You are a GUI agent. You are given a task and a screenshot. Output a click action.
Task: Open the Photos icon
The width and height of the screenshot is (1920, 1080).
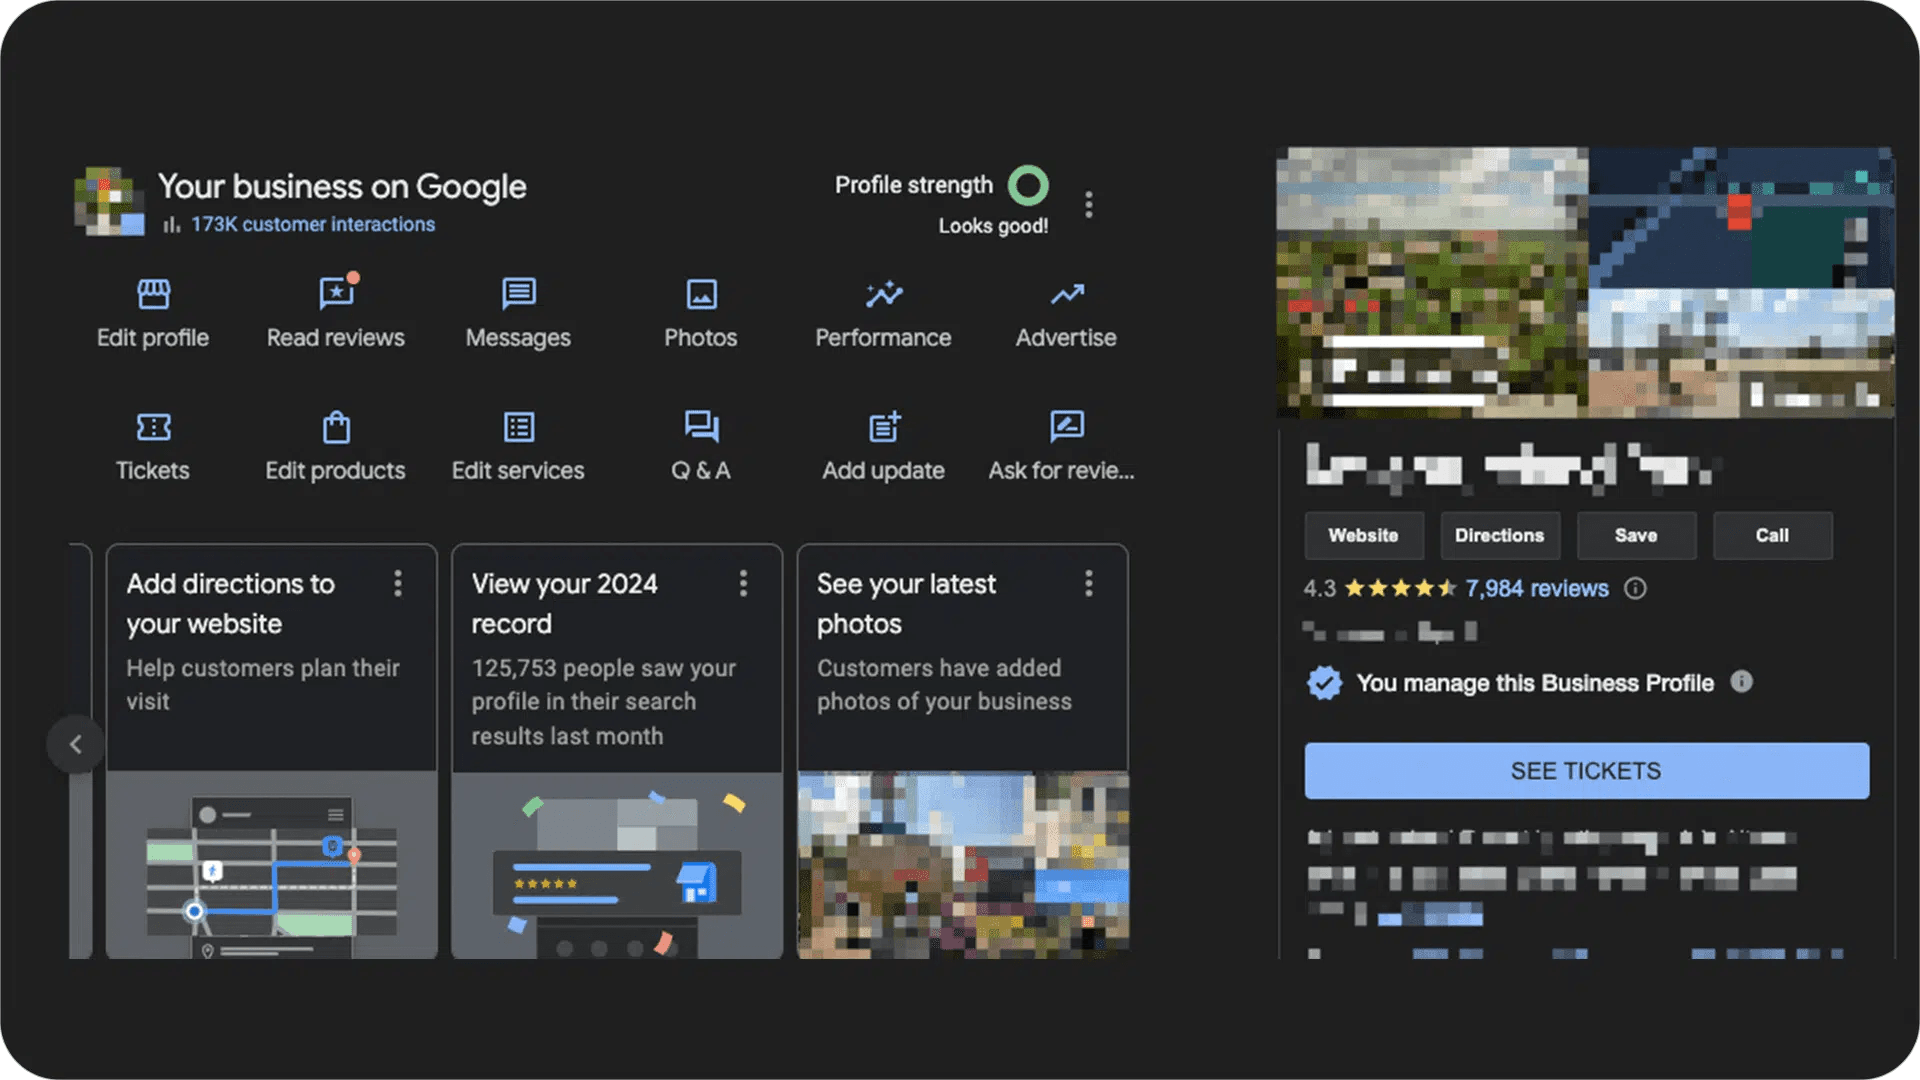coord(701,294)
